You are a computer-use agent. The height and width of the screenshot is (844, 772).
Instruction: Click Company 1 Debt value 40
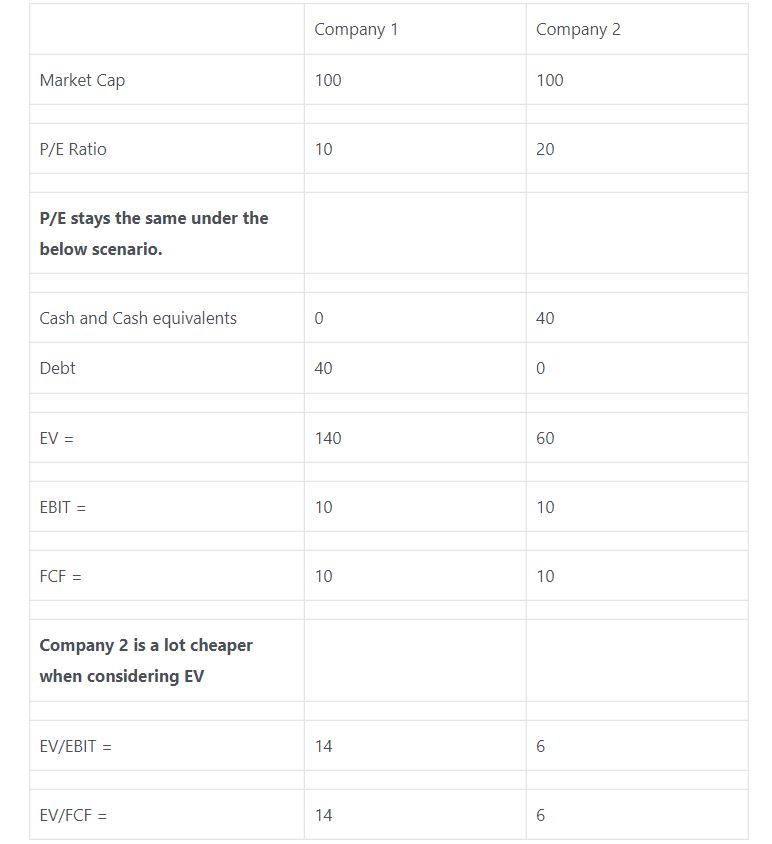[323, 368]
